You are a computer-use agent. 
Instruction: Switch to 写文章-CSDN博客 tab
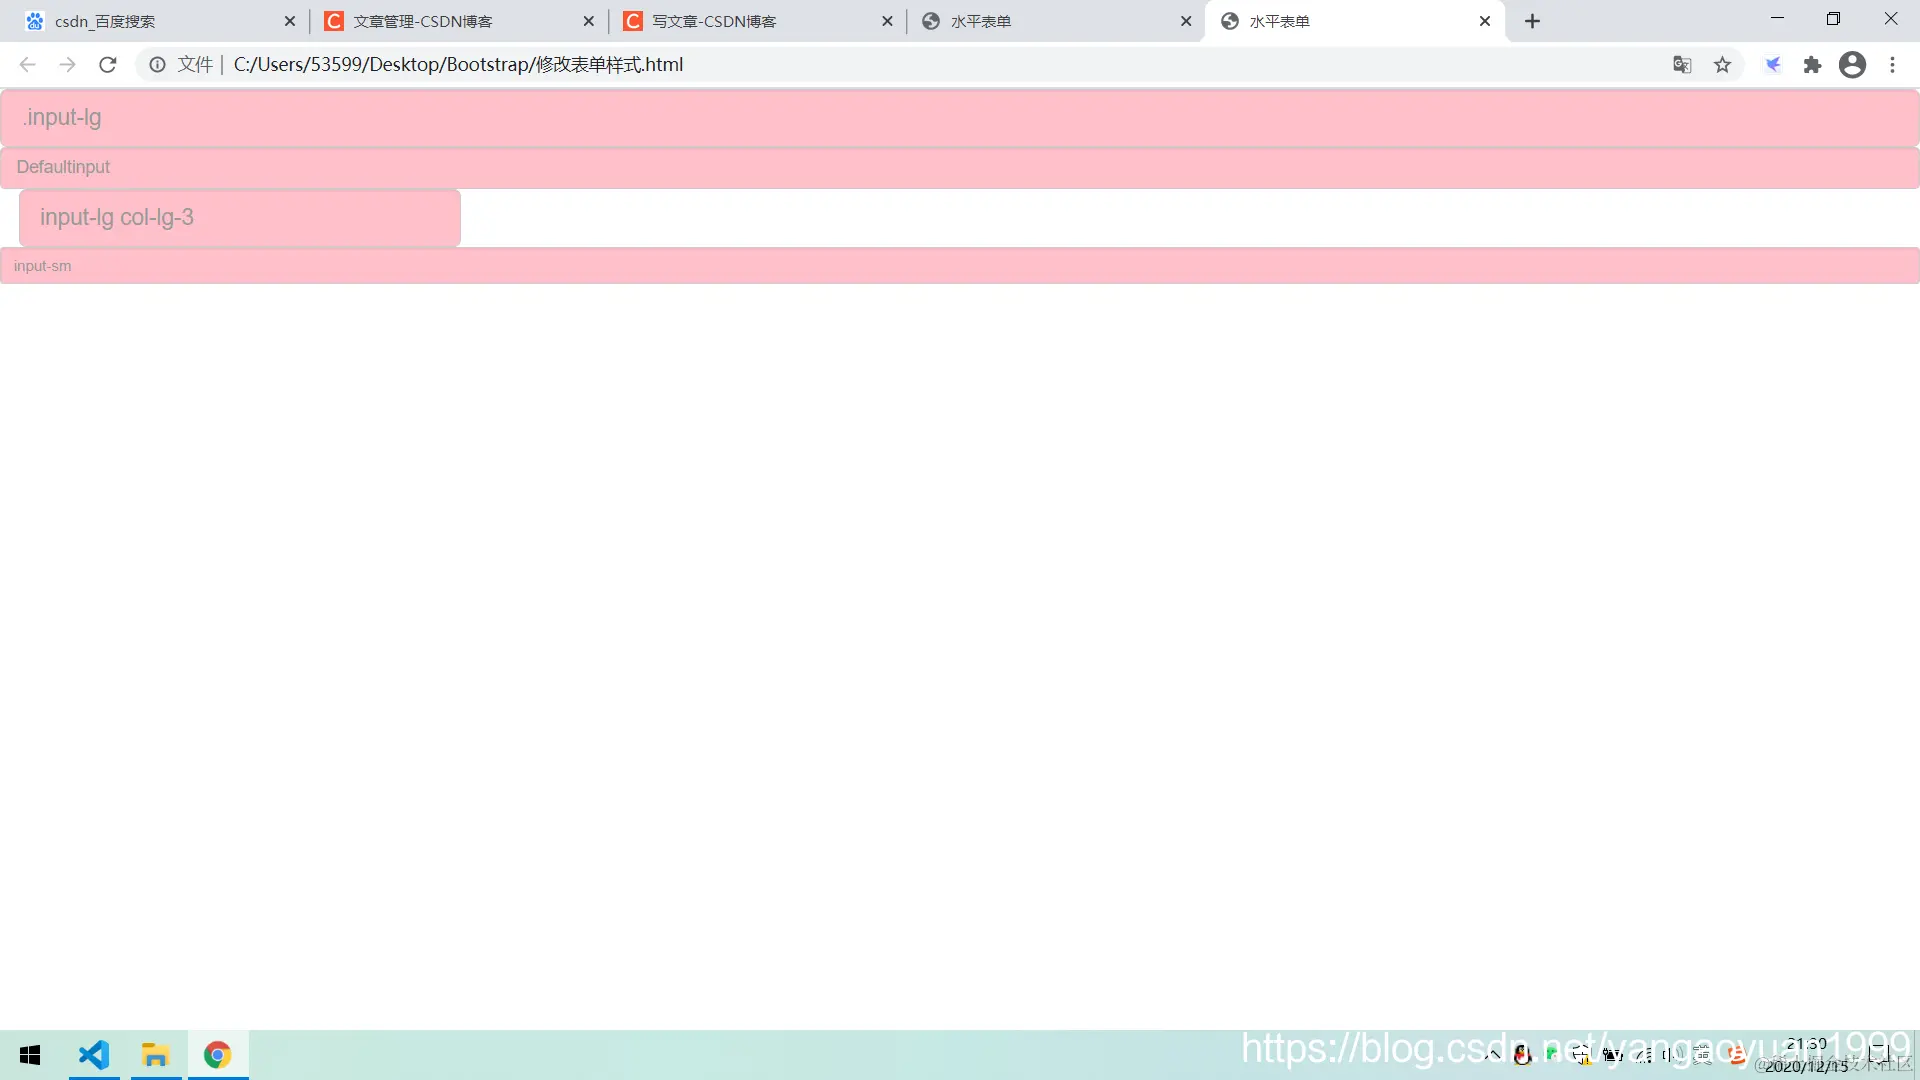(x=750, y=21)
